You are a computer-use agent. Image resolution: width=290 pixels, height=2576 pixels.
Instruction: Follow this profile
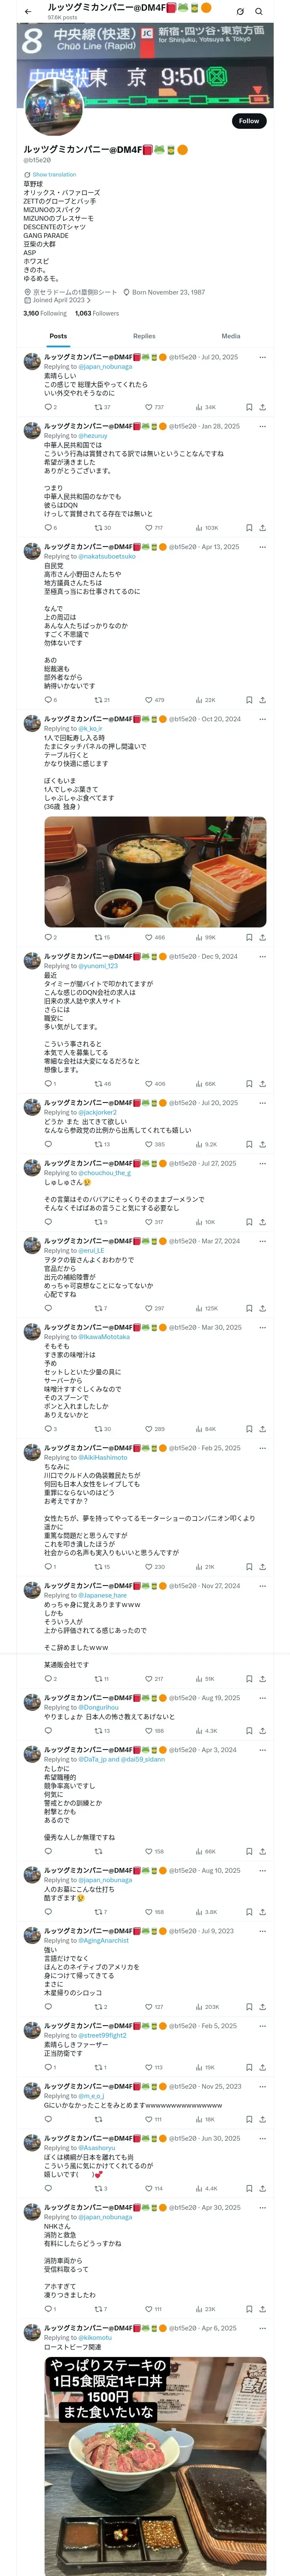[248, 121]
